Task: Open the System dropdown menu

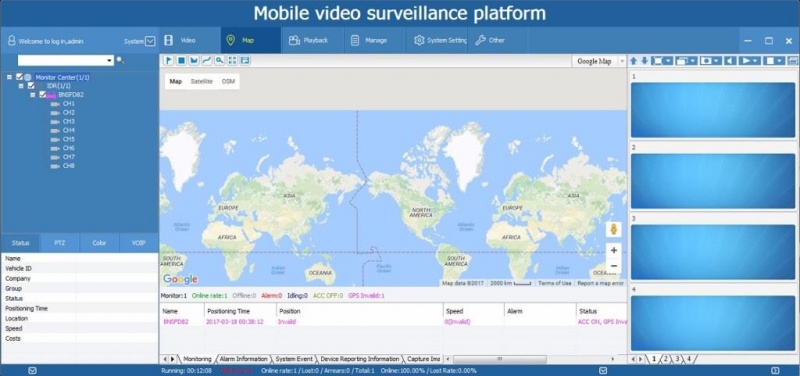Action: tap(139, 41)
